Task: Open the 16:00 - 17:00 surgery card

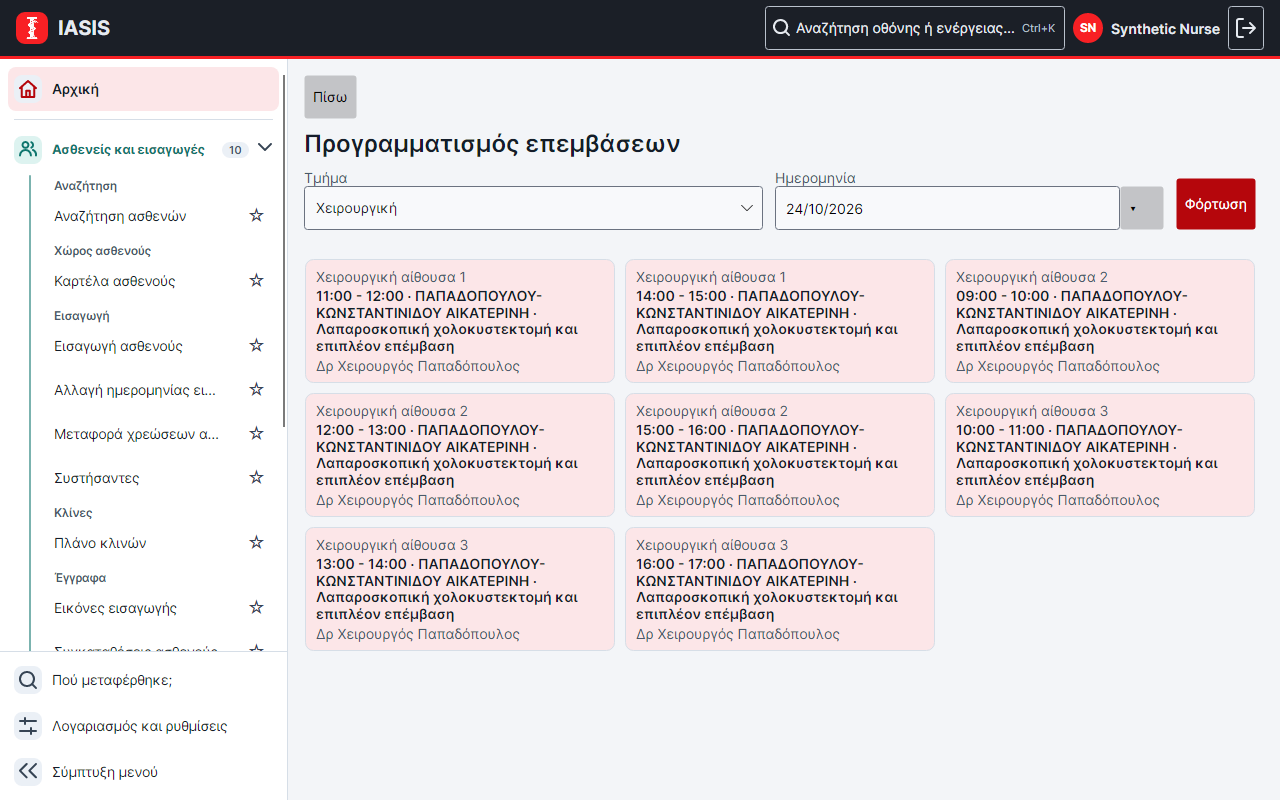Action: pos(780,589)
